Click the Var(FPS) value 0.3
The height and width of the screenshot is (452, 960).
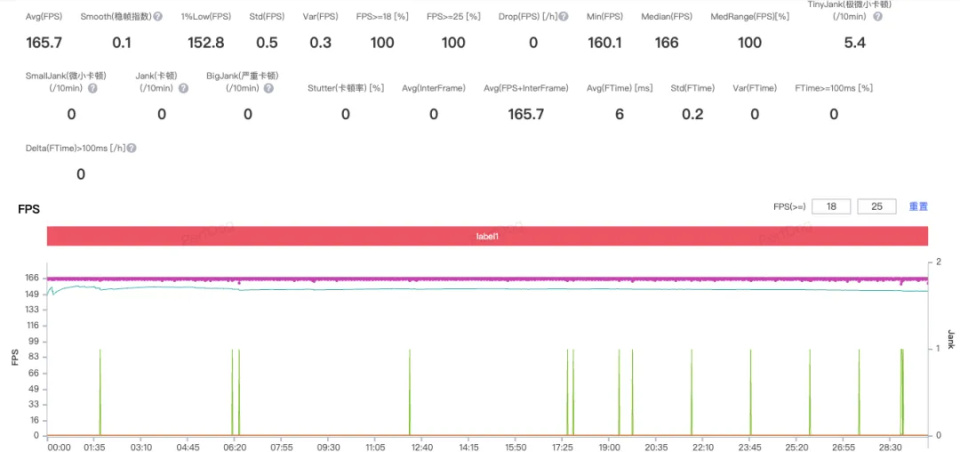pos(321,43)
